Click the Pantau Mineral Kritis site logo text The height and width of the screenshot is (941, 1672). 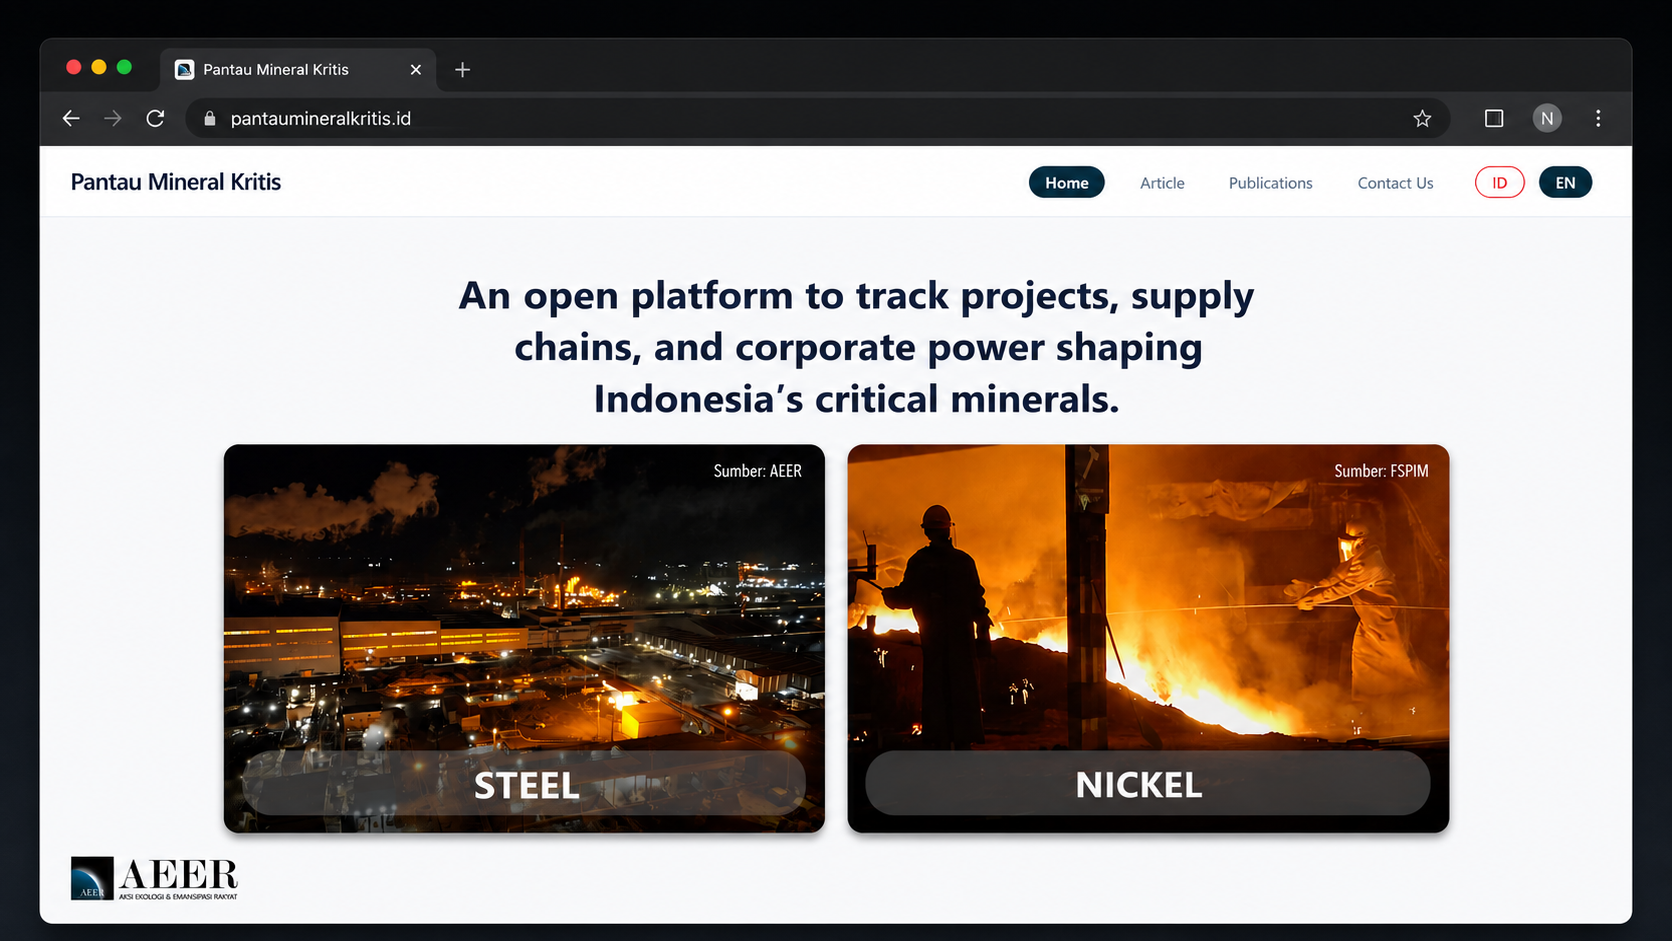click(176, 182)
